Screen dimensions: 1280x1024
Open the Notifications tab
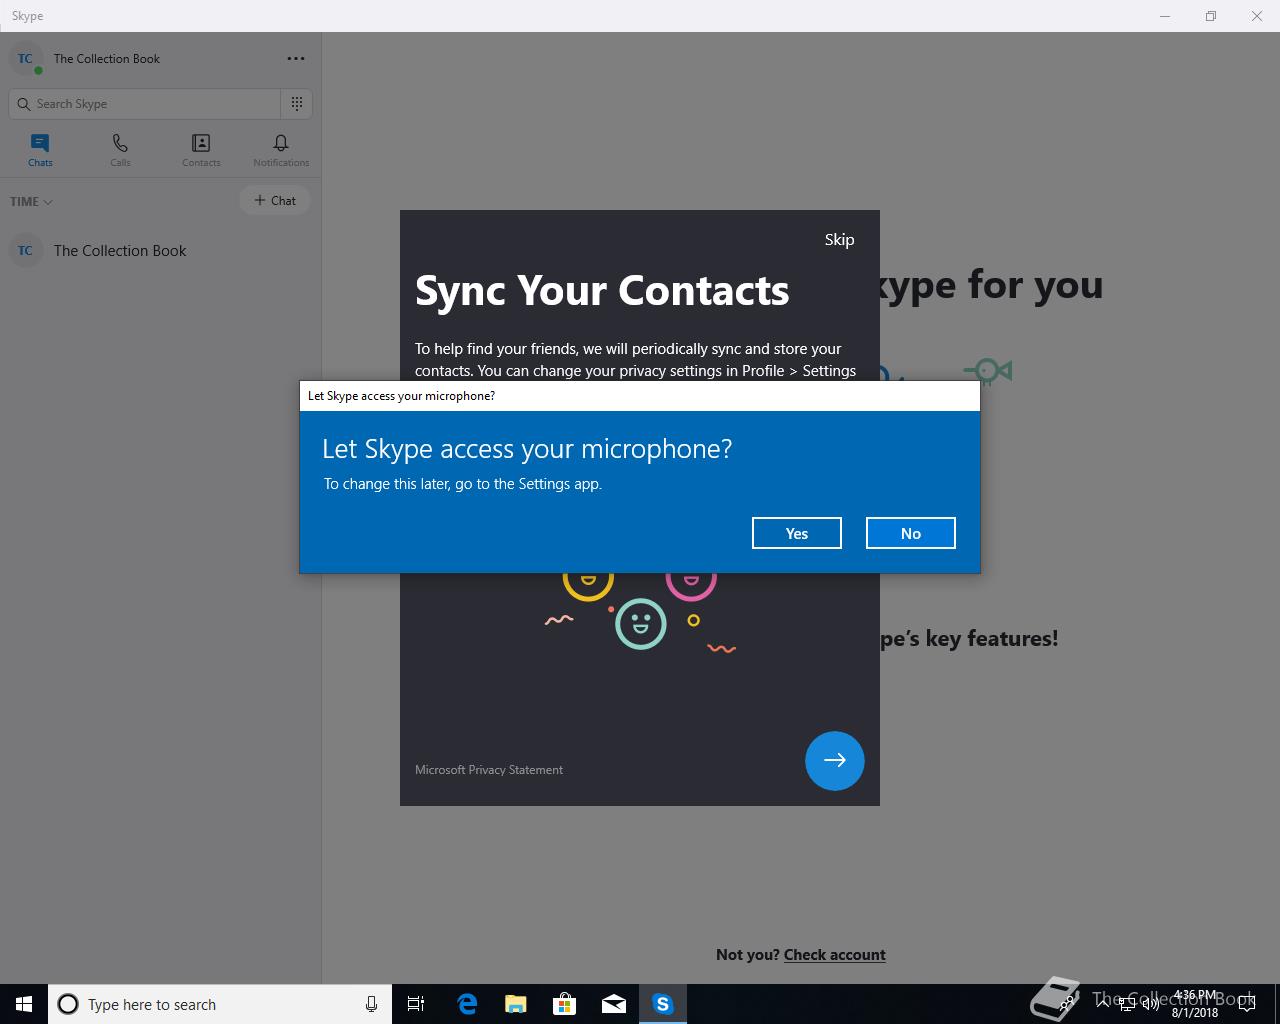point(281,150)
